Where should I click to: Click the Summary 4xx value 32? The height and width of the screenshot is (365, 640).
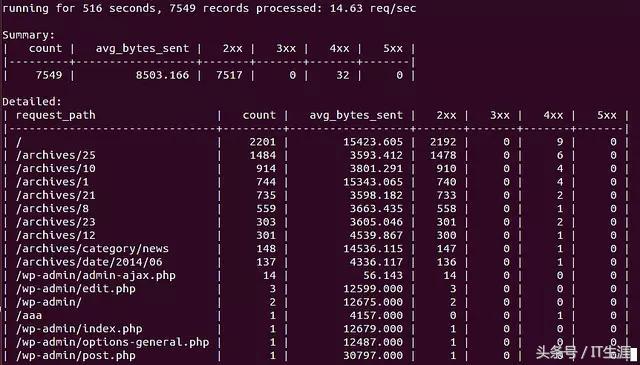[x=343, y=75]
